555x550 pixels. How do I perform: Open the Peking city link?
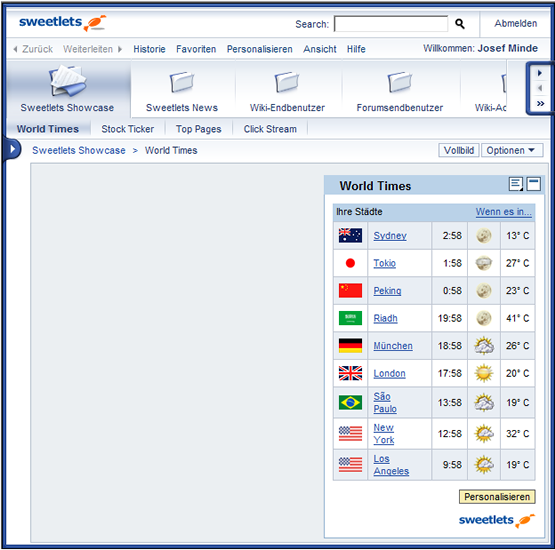click(x=387, y=291)
